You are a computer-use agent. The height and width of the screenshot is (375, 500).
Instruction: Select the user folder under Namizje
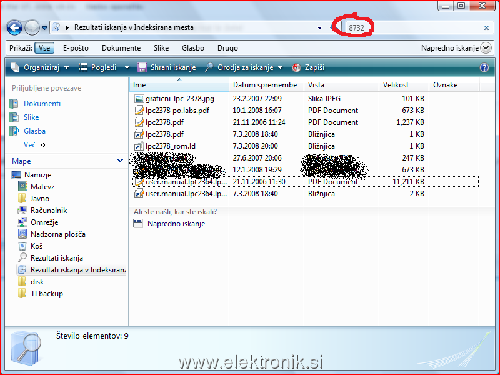coord(42,187)
